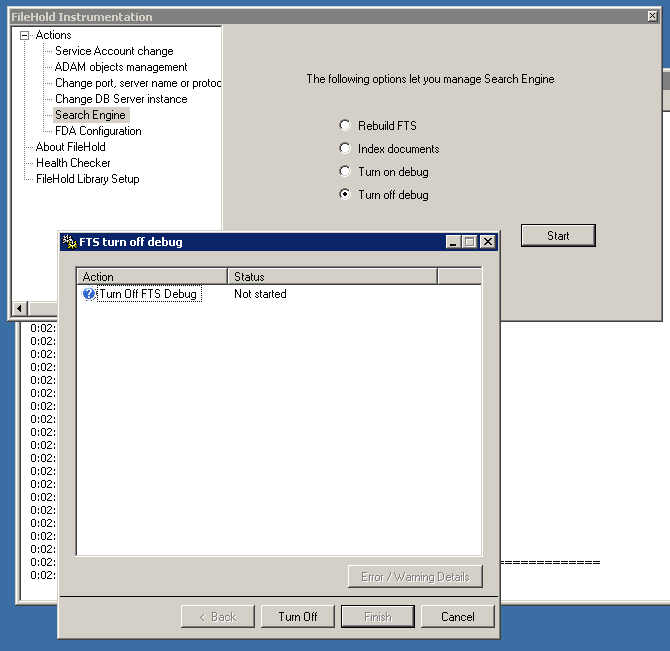Click the Action column header
Screen dimensions: 670x651
click(x=152, y=276)
